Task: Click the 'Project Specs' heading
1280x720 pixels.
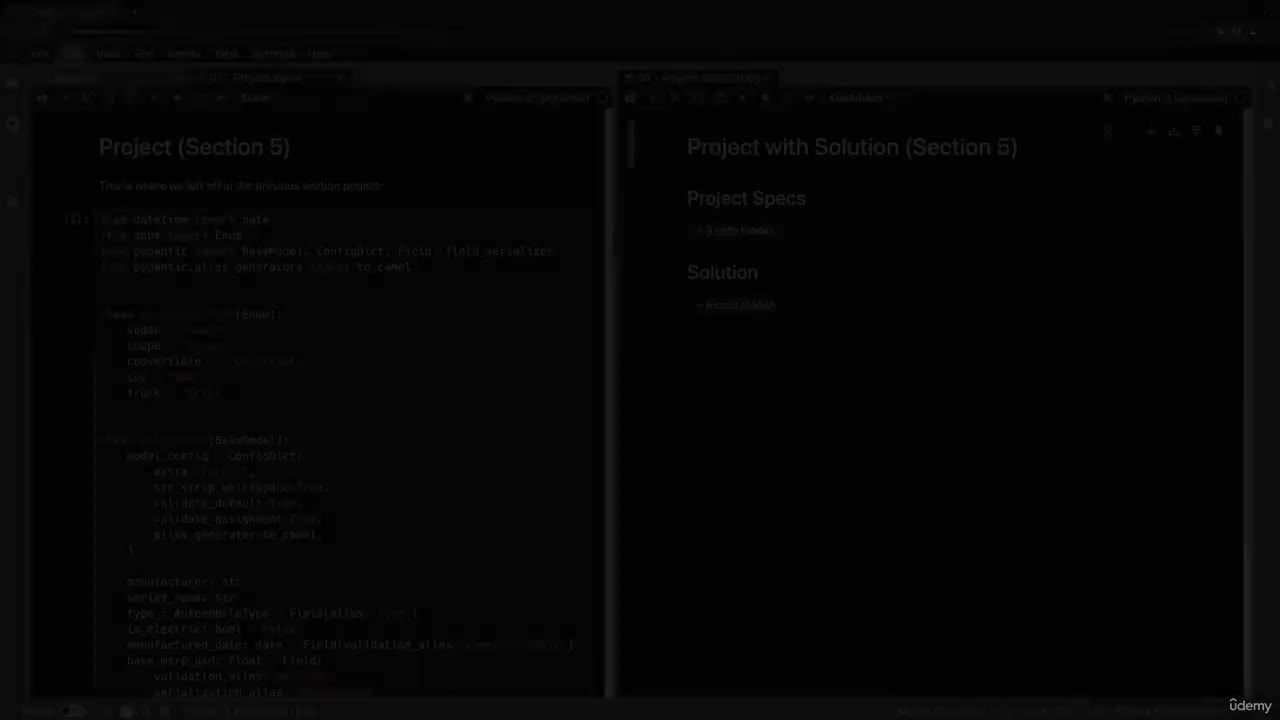Action: point(746,198)
